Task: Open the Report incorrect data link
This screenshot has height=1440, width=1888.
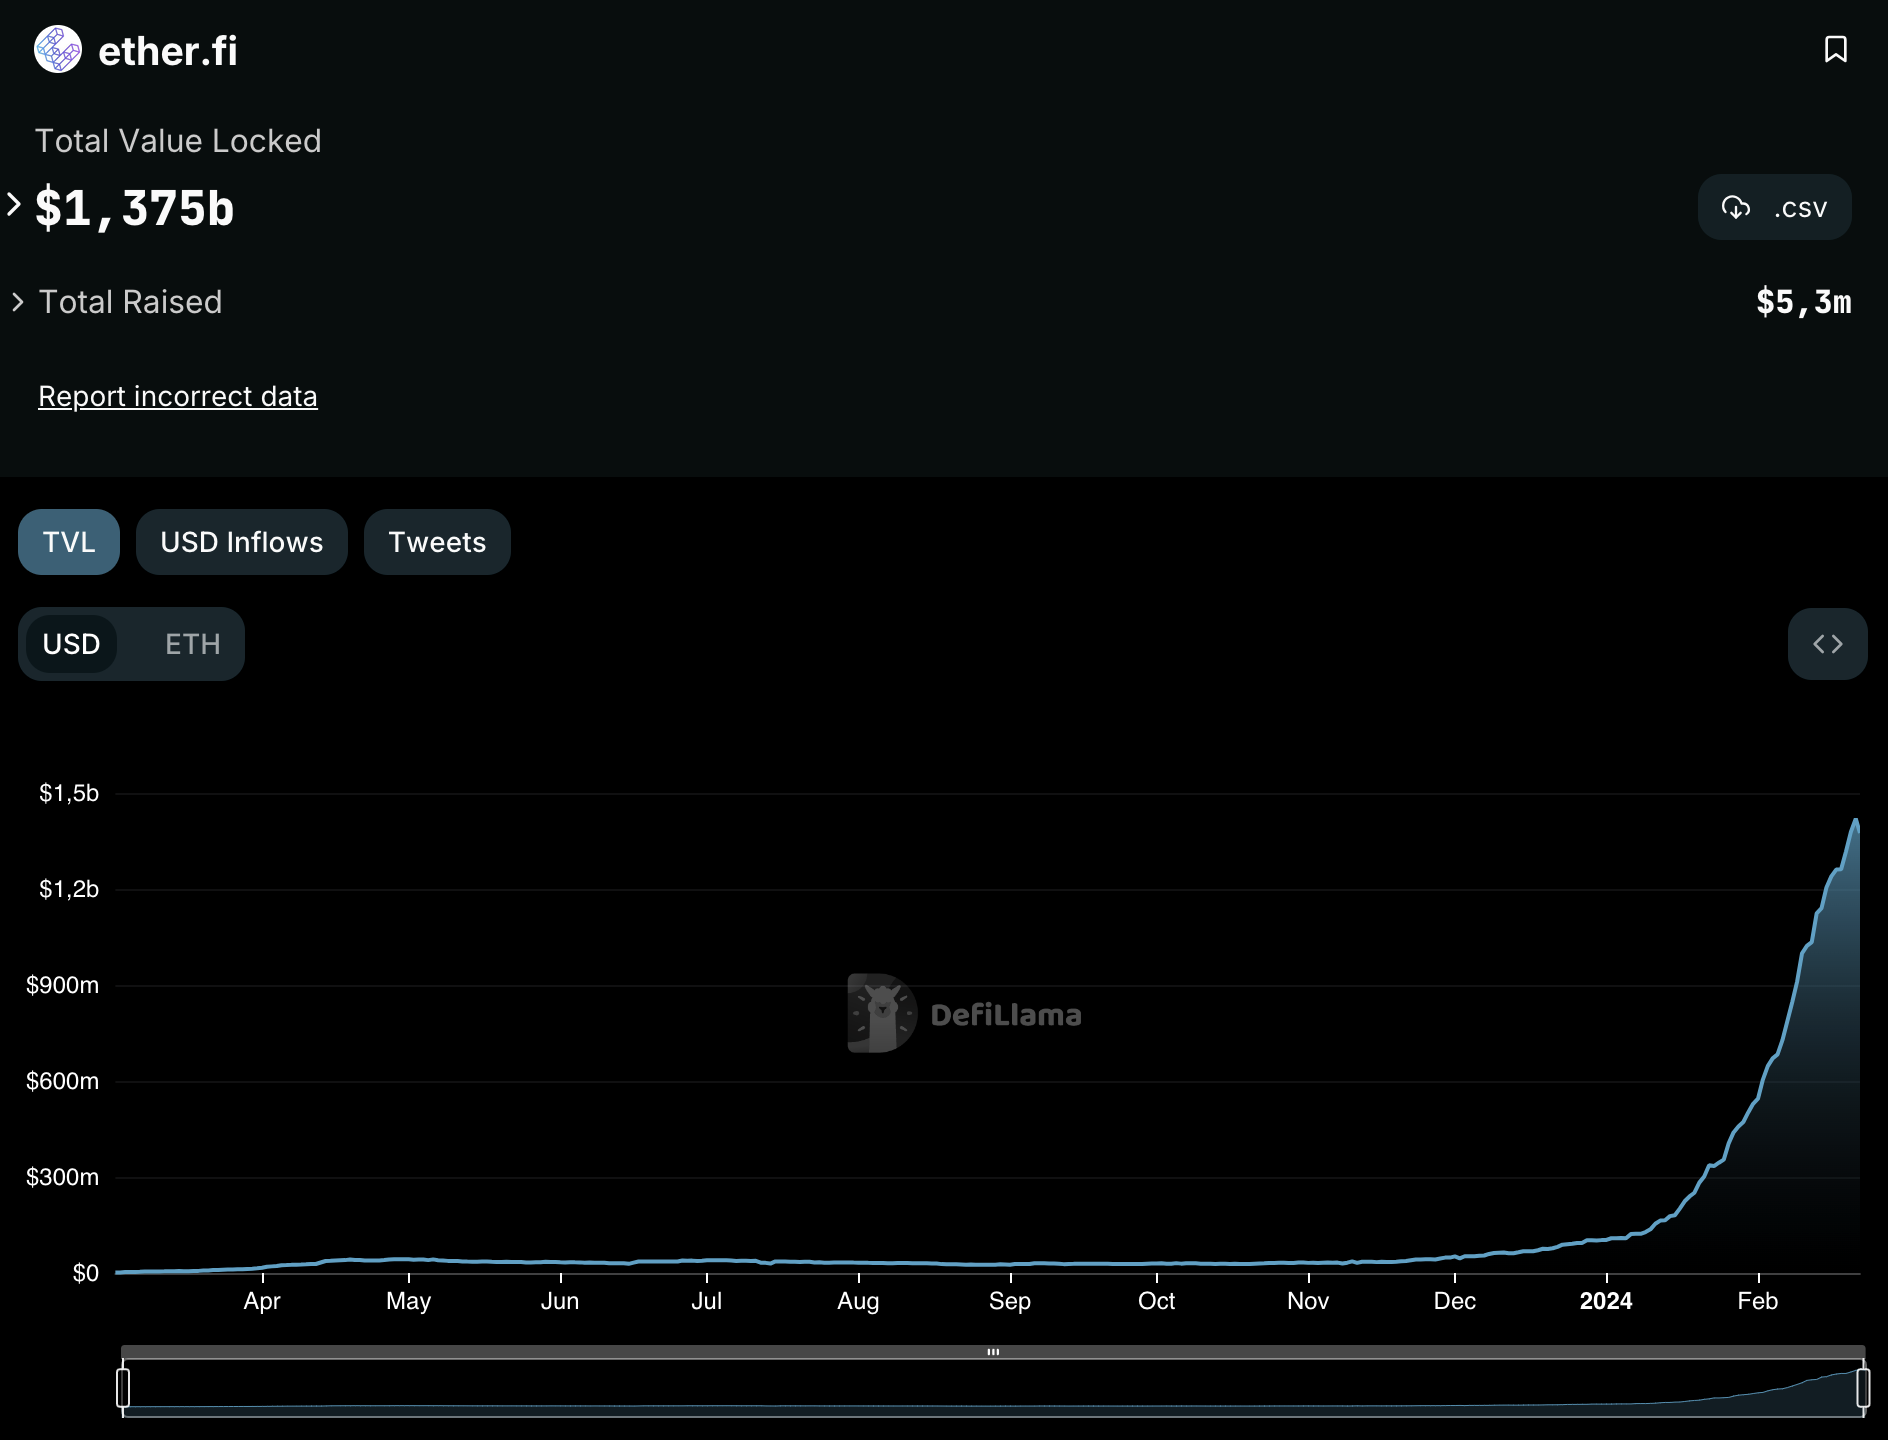Action: point(178,396)
